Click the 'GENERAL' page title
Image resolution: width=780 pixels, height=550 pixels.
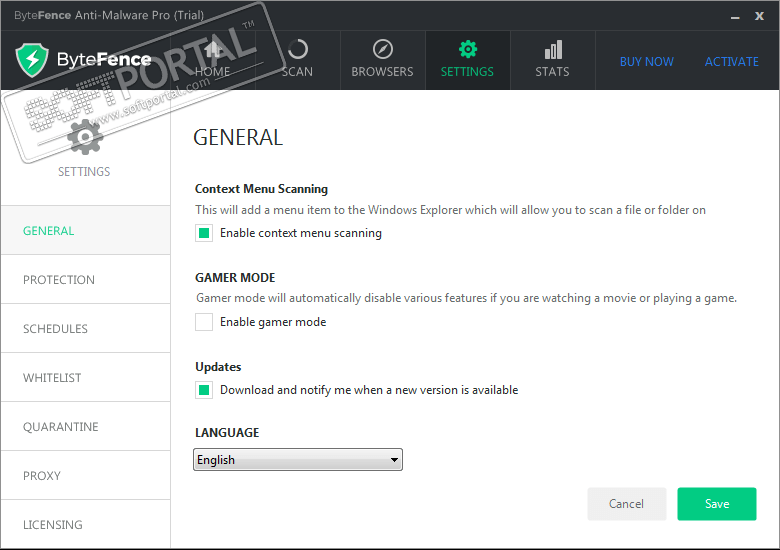(x=238, y=137)
